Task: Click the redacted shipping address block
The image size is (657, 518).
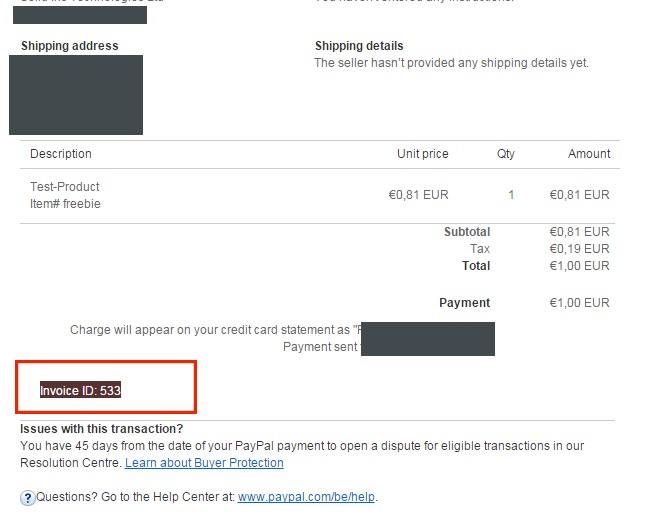Action: [76, 95]
